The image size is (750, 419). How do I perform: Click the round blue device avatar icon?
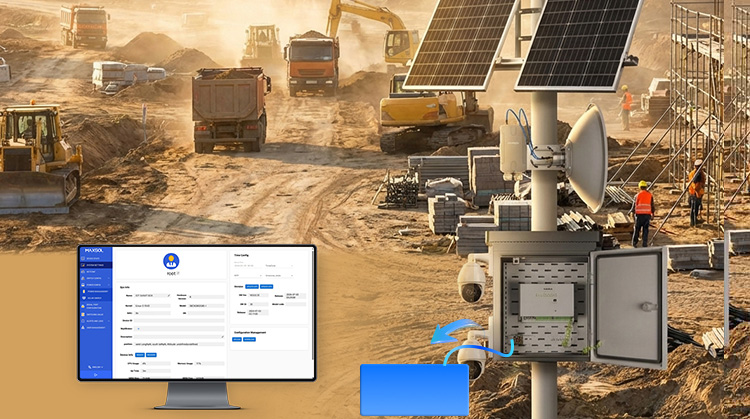(x=171, y=261)
